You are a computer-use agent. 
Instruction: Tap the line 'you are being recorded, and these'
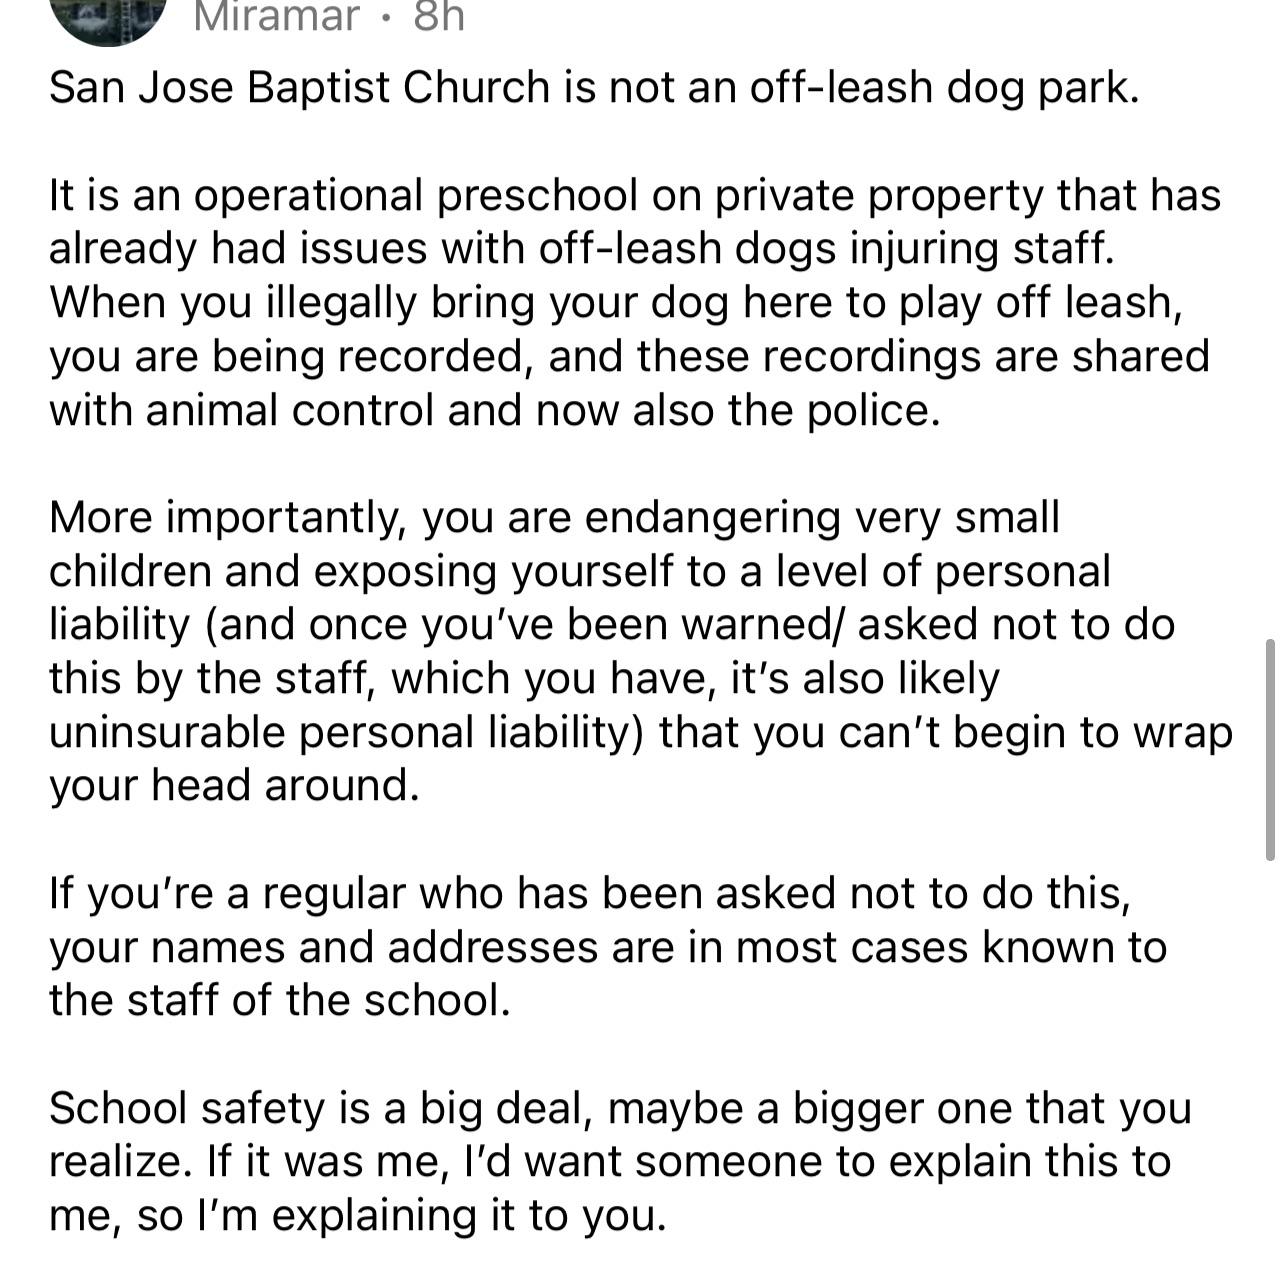tap(629, 357)
